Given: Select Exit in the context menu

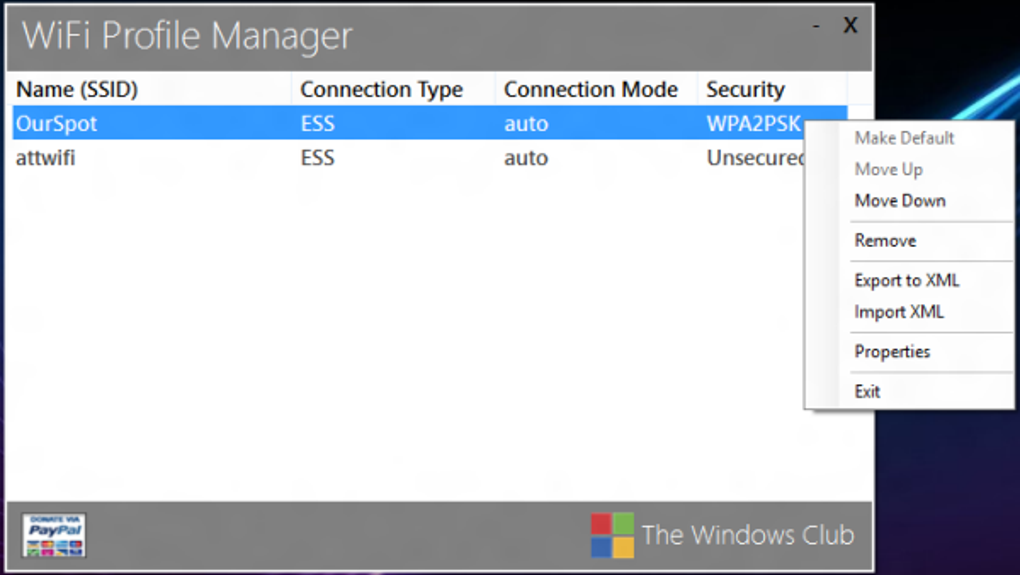Looking at the screenshot, I should (867, 392).
